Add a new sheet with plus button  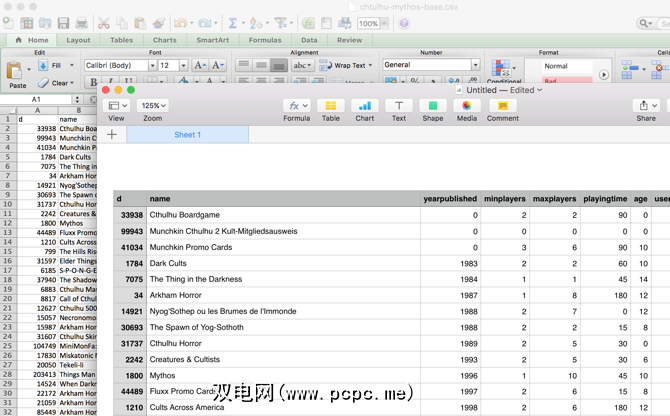point(112,135)
